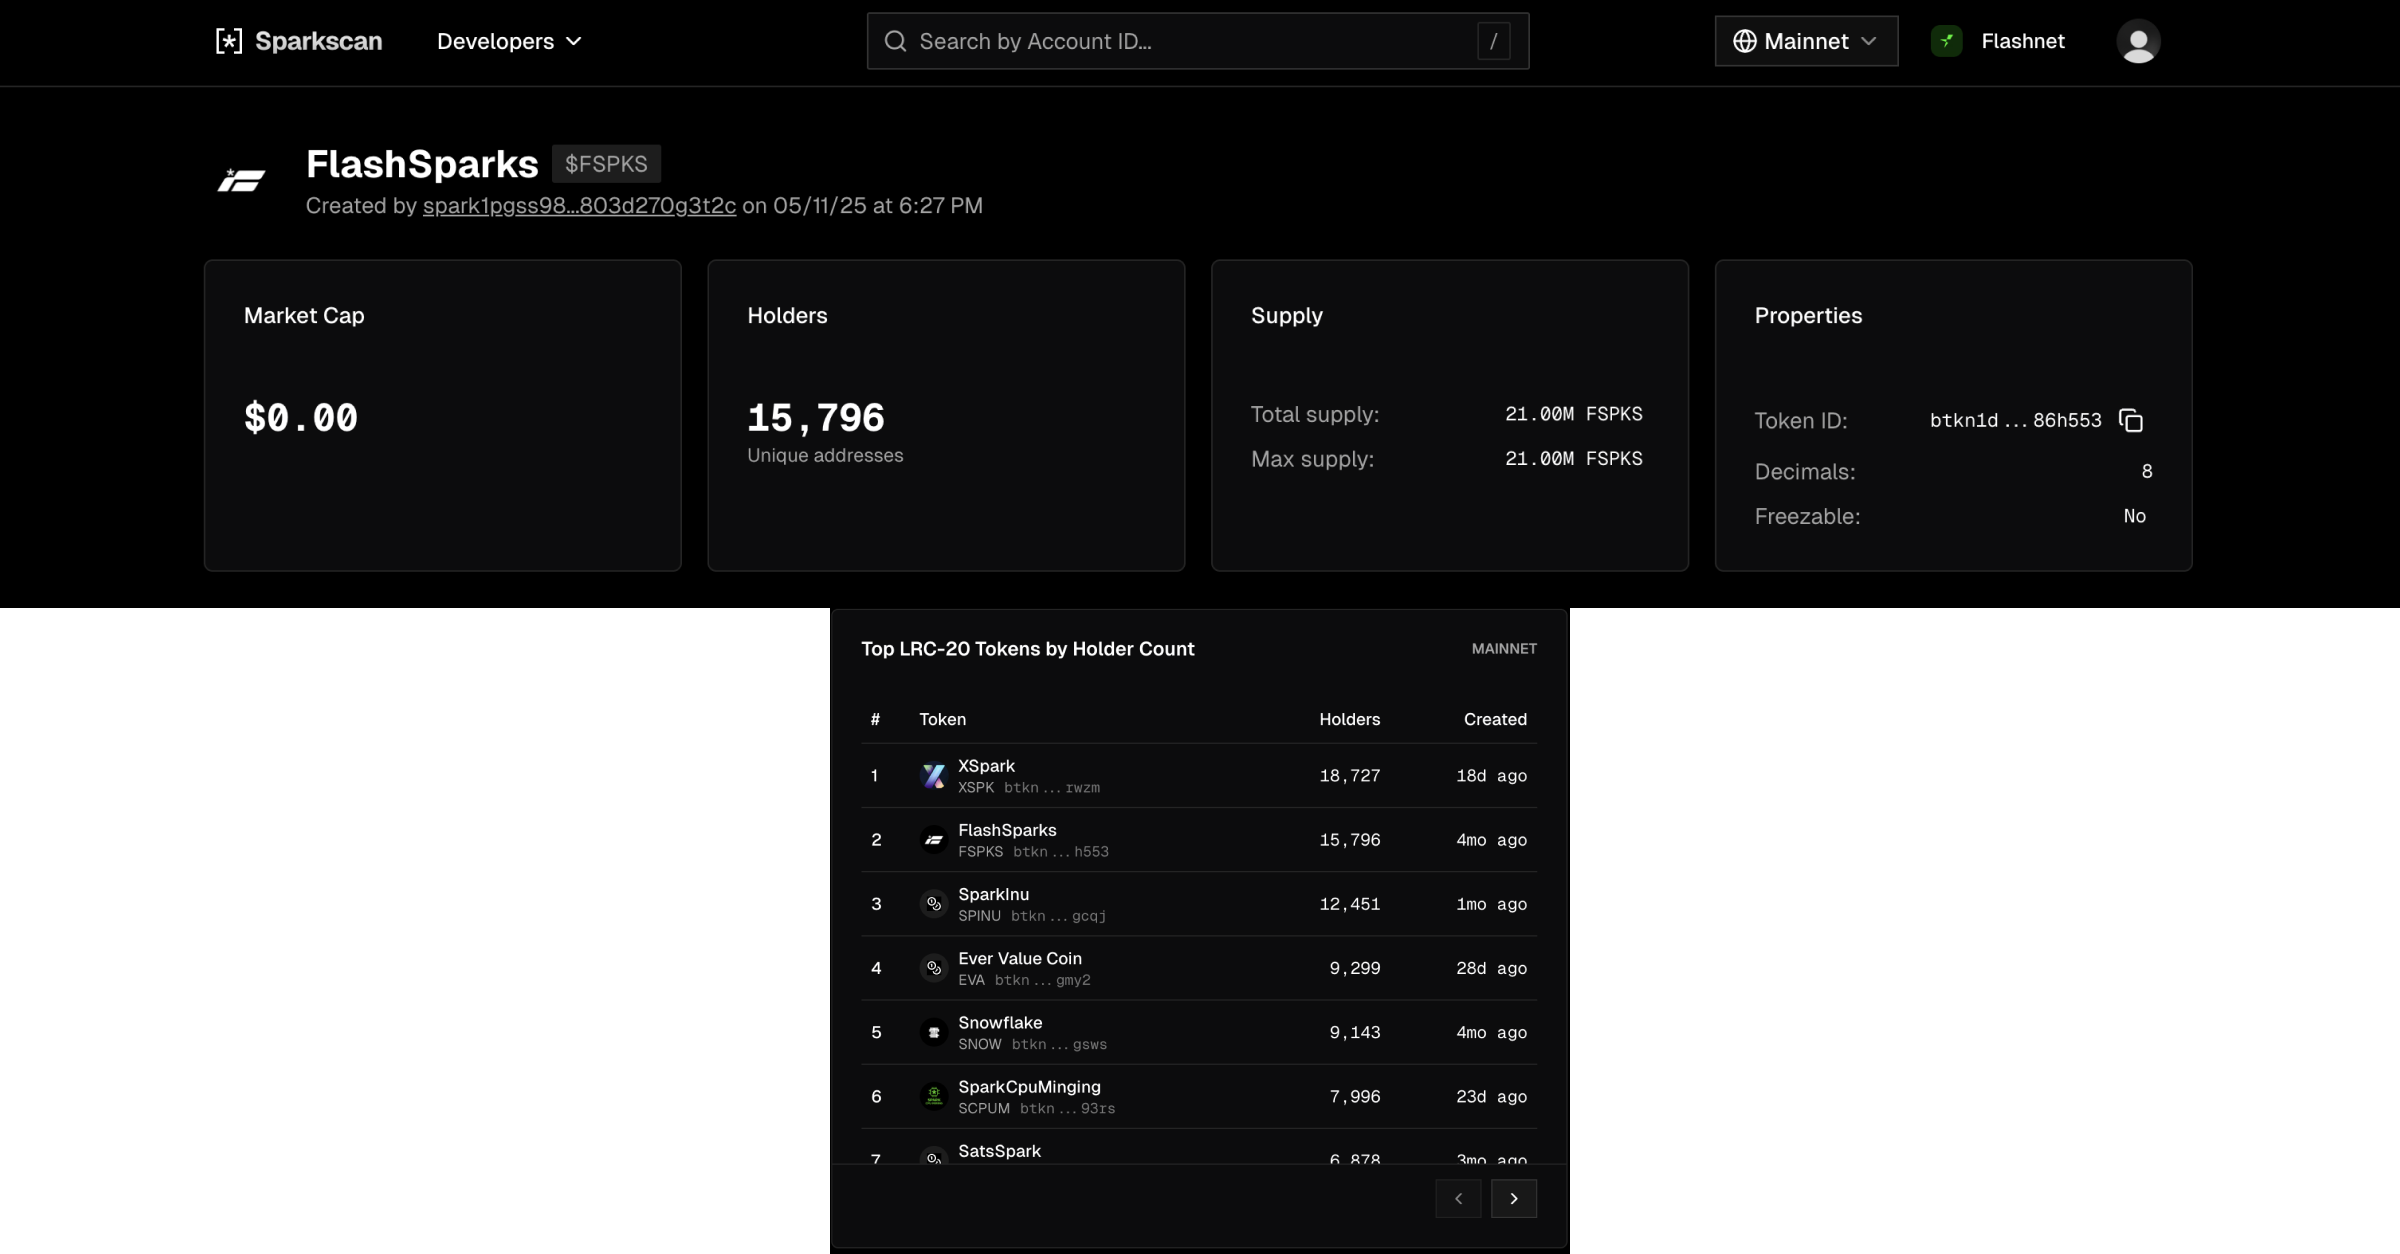Click the SparkCpuMinging token icon

tap(933, 1096)
